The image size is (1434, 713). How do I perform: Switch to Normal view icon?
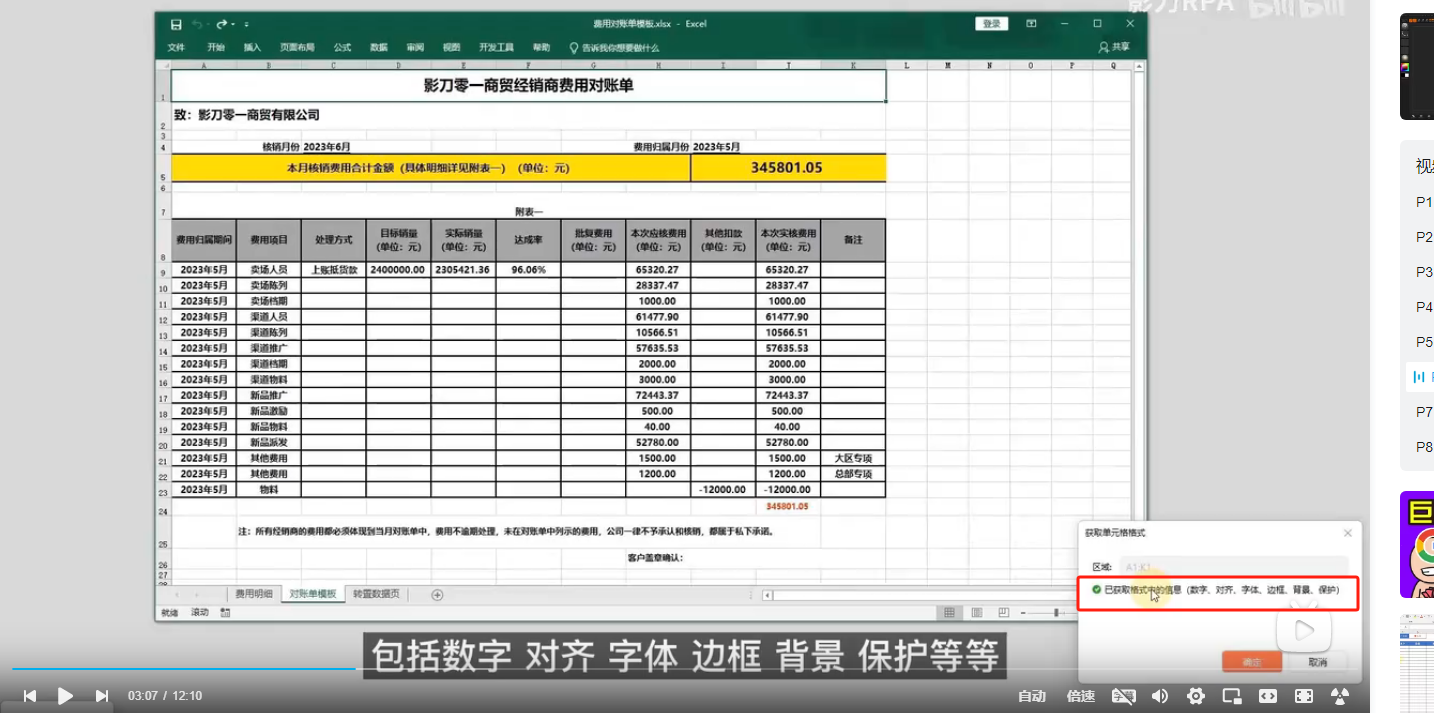pyautogui.click(x=949, y=612)
